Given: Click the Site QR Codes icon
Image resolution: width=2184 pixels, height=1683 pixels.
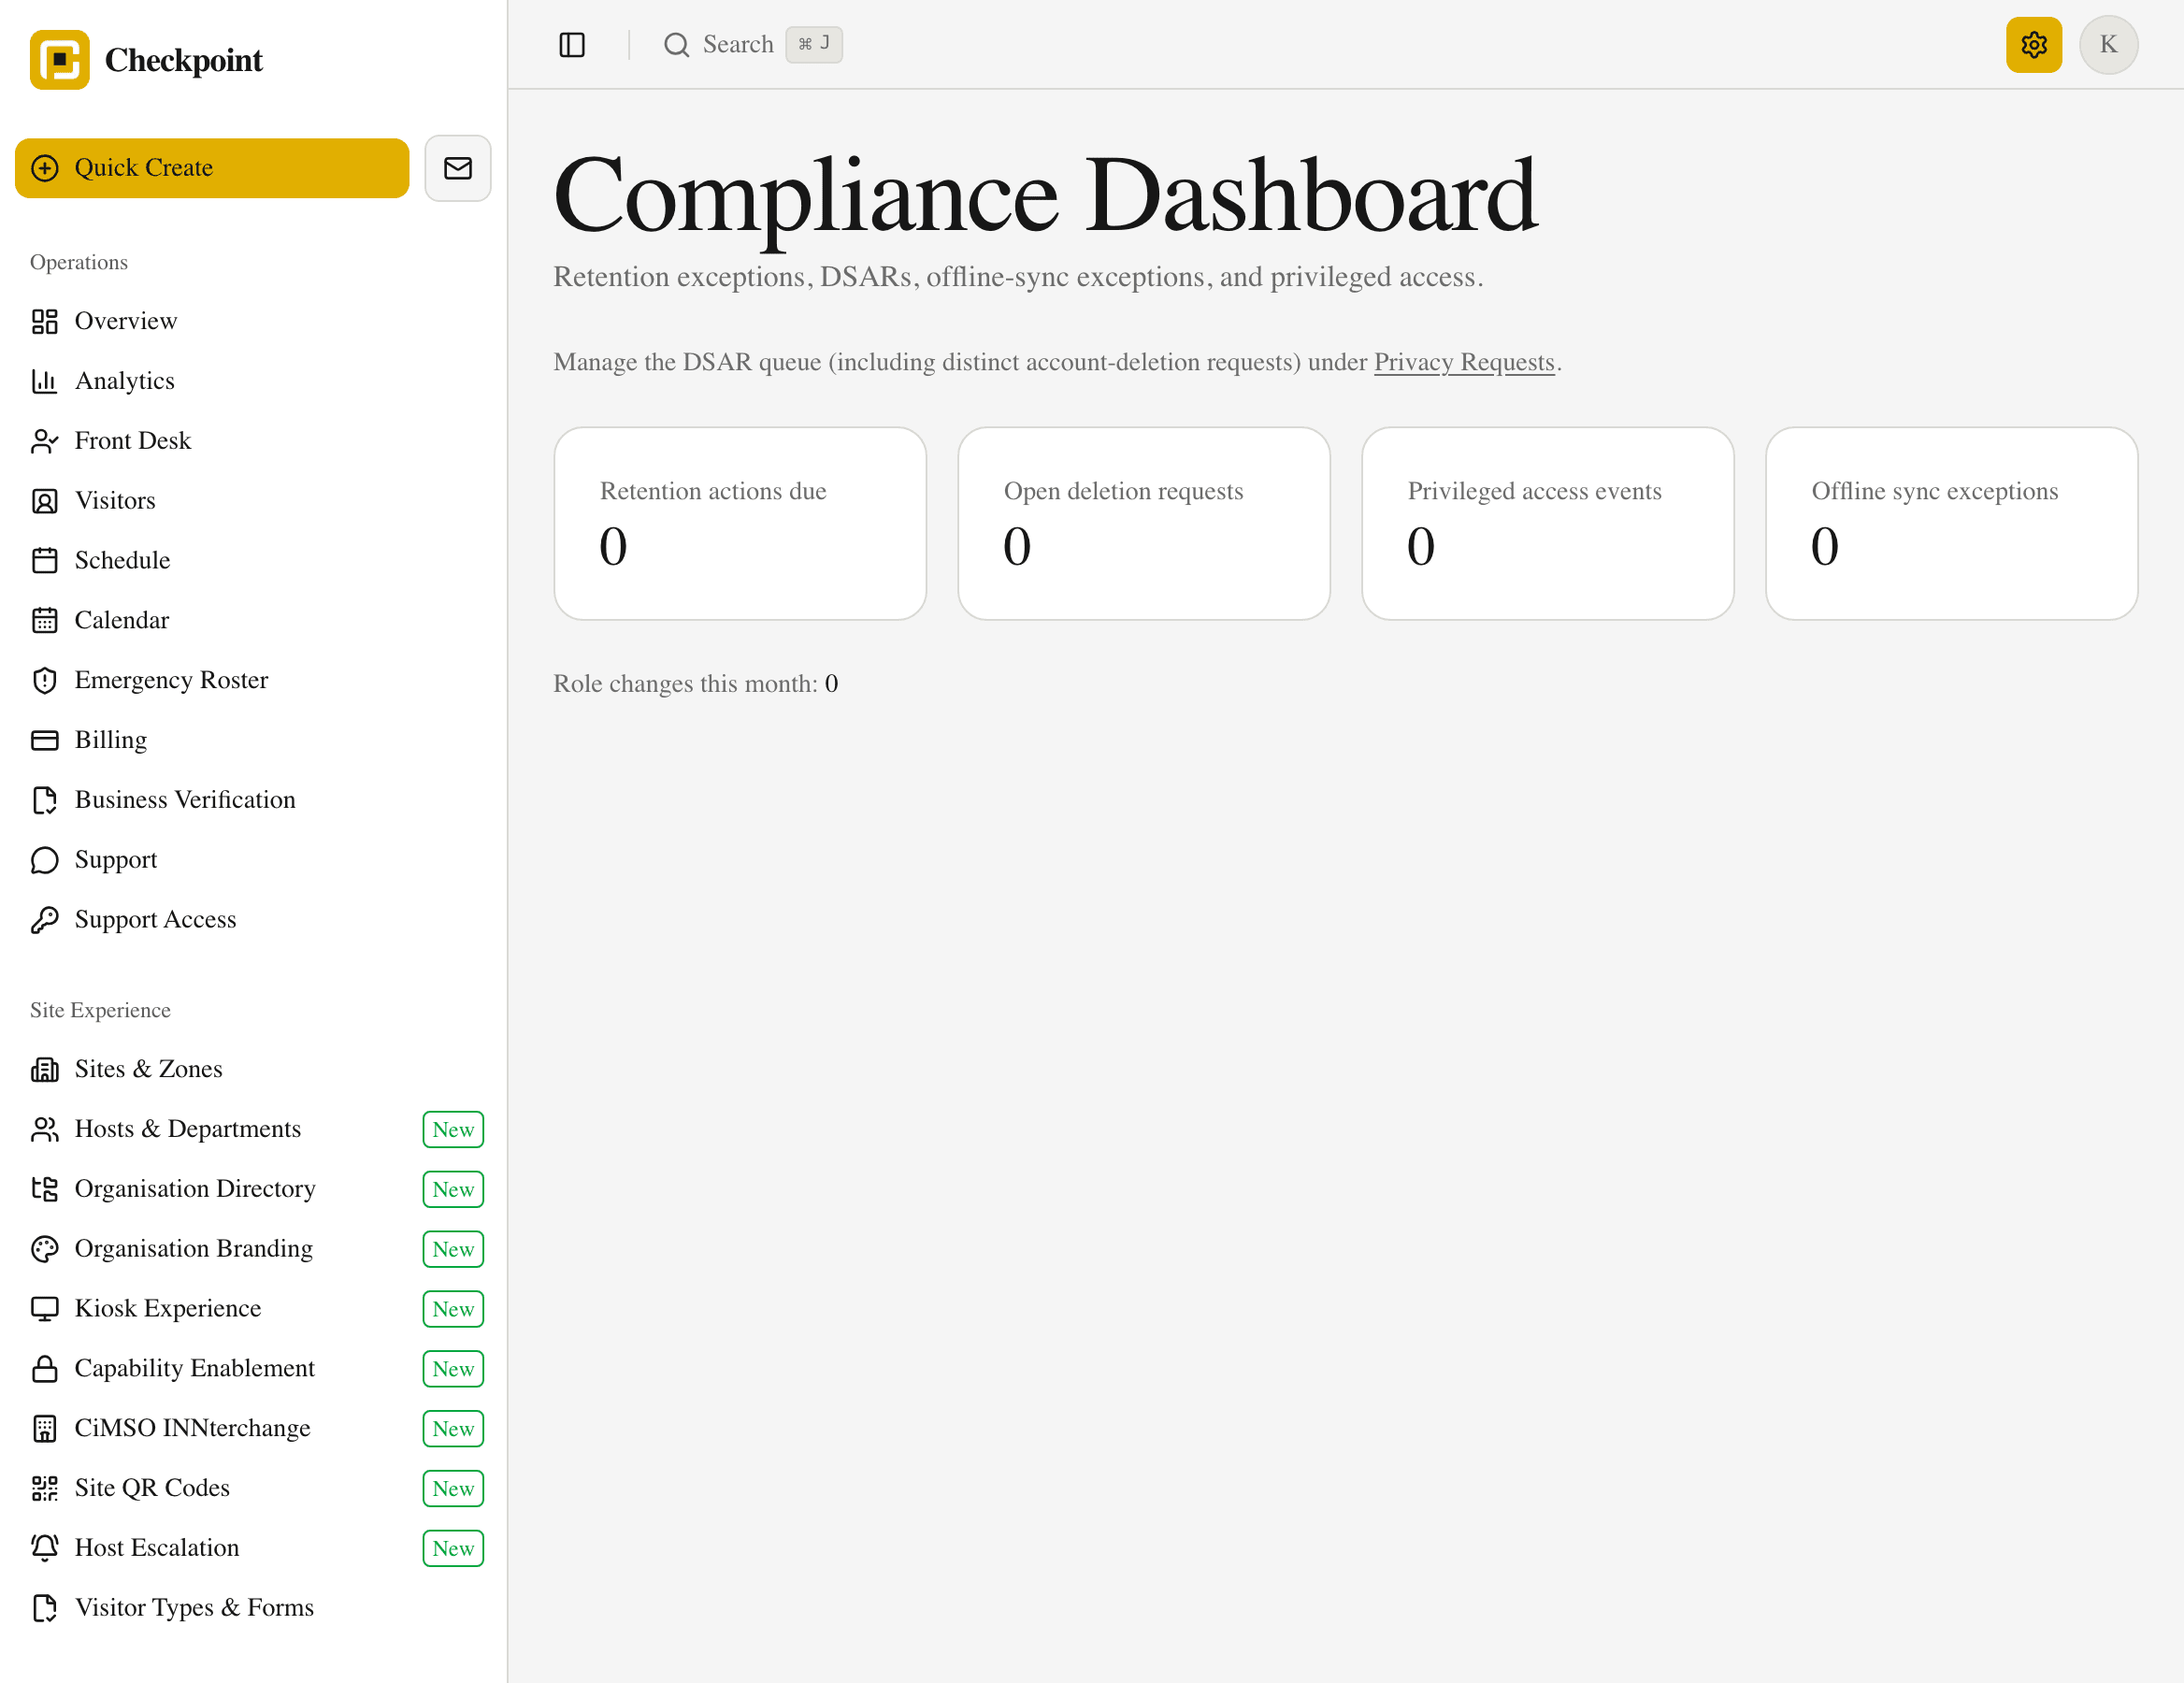Looking at the screenshot, I should coord(45,1488).
